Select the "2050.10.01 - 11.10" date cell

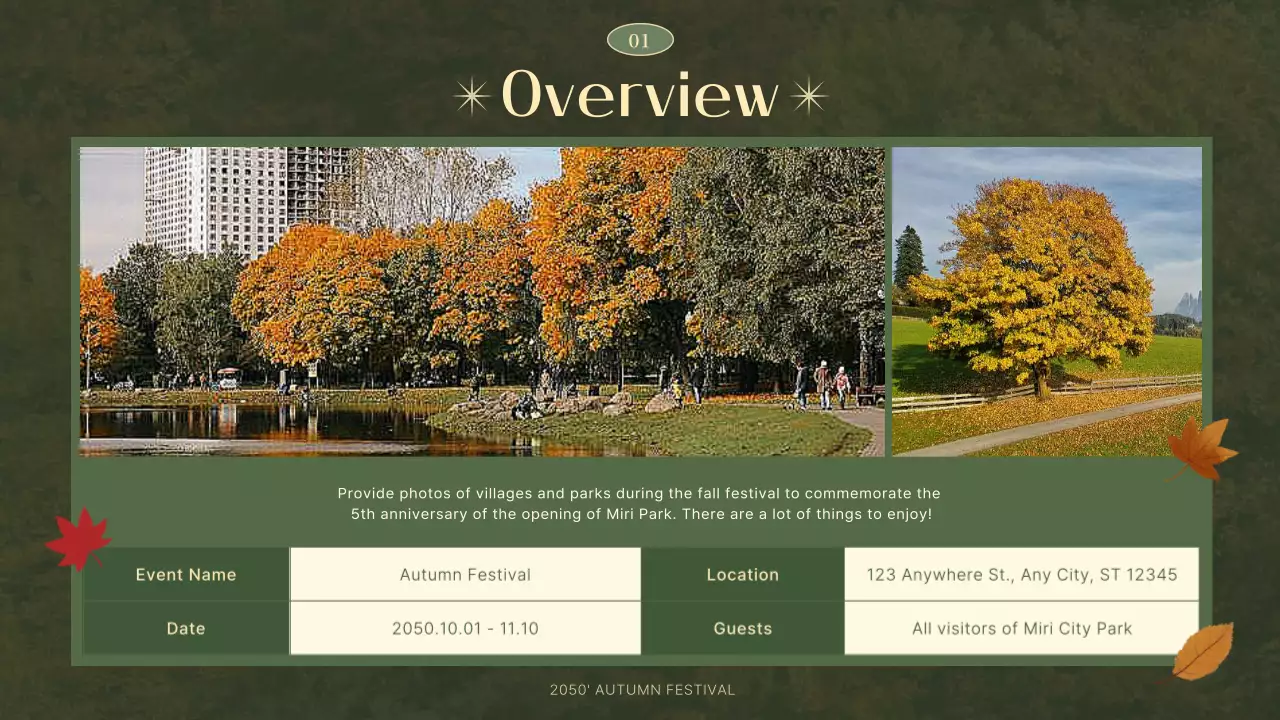(x=465, y=628)
